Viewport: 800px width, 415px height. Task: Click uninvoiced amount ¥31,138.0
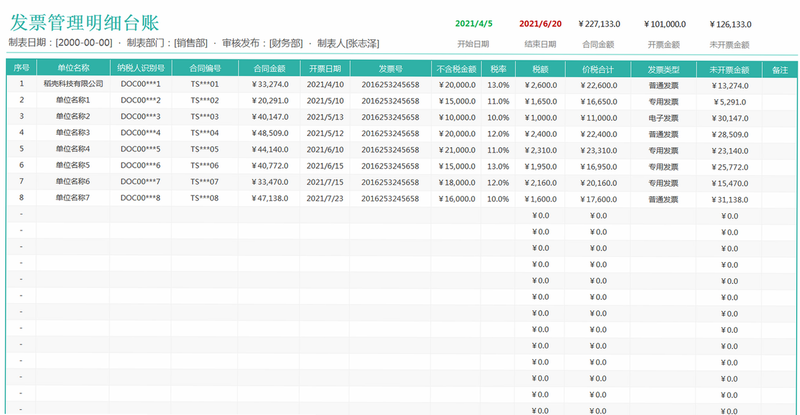pos(730,200)
